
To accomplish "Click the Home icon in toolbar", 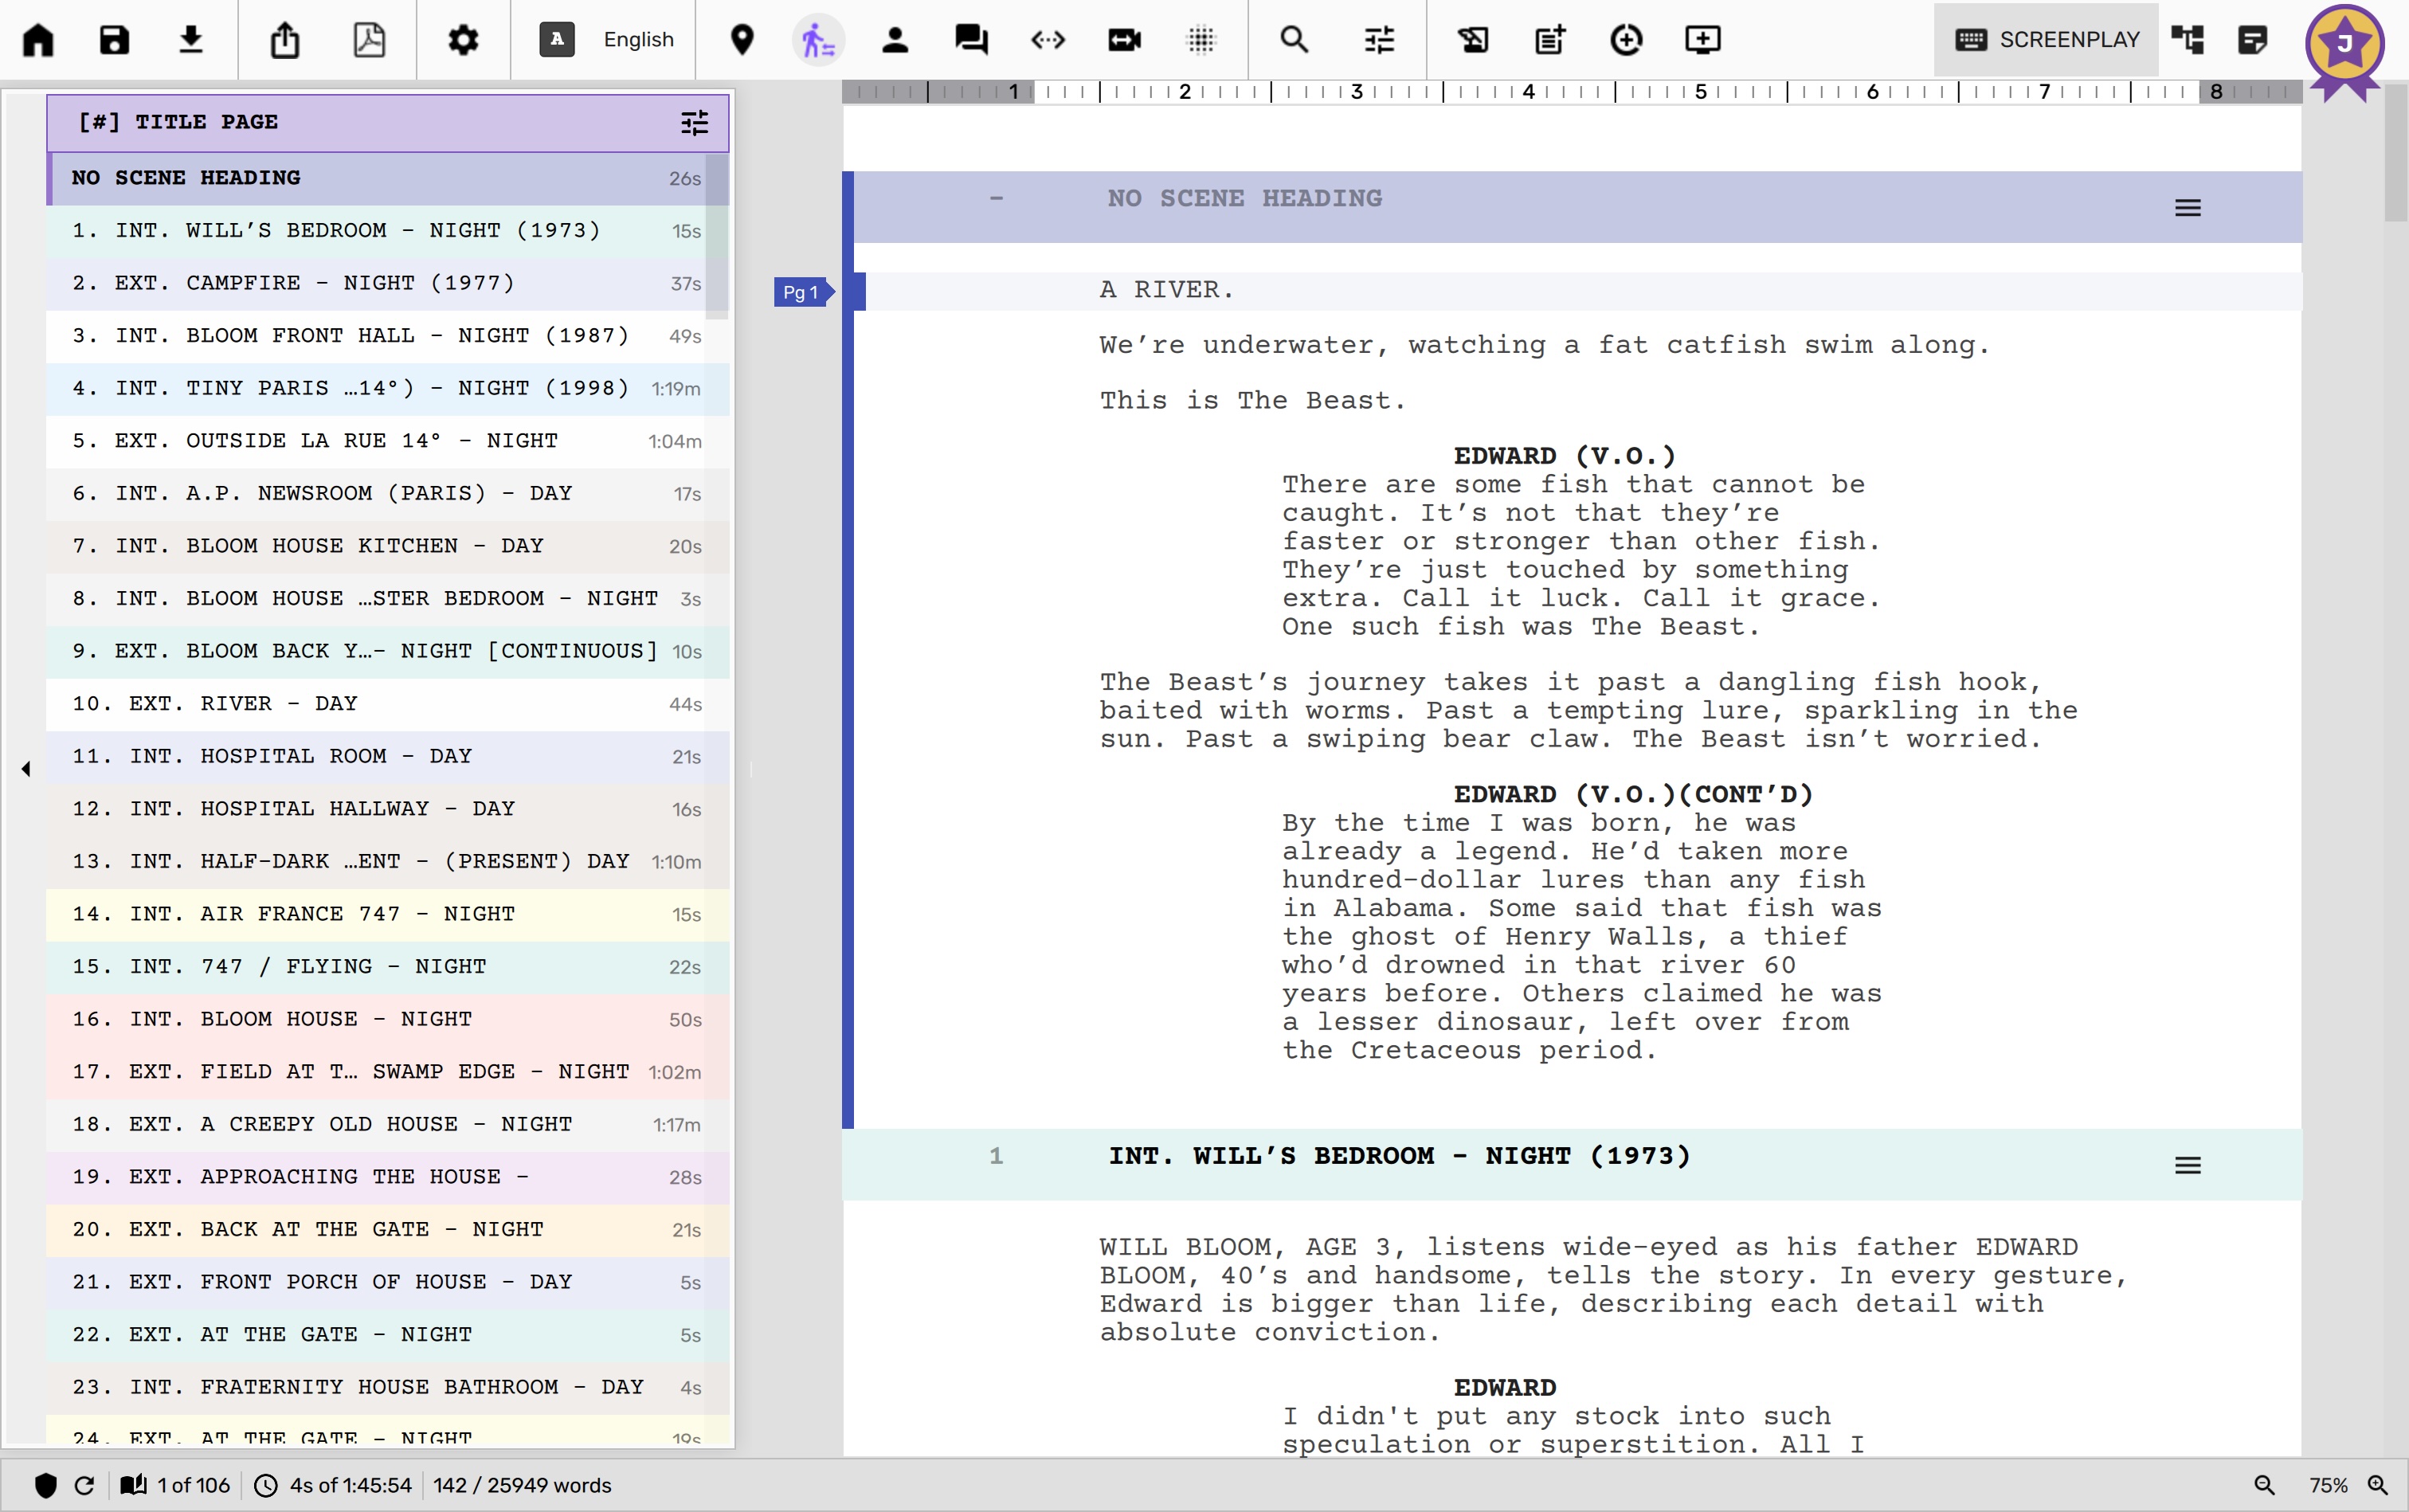I will pos(39,40).
